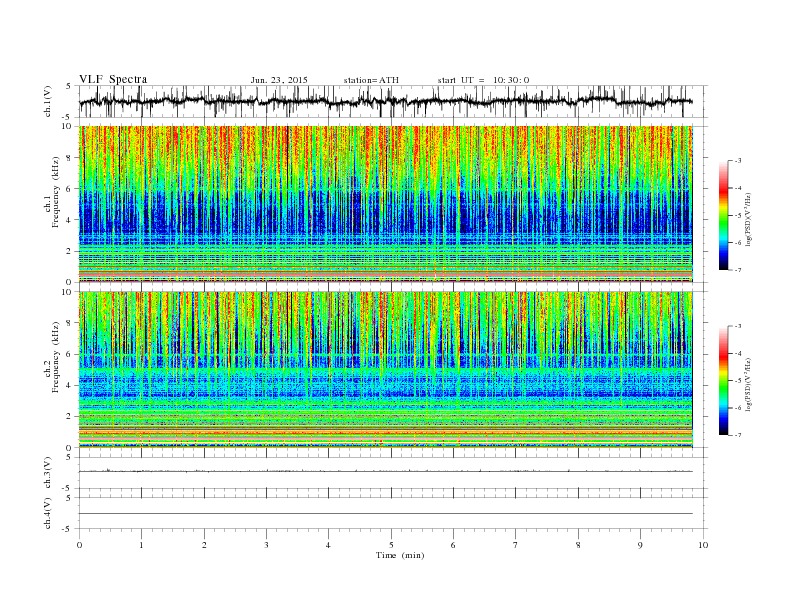The height and width of the screenshot is (612, 792).
Task: Click the time-axis tick label "1"
Action: tap(141, 545)
